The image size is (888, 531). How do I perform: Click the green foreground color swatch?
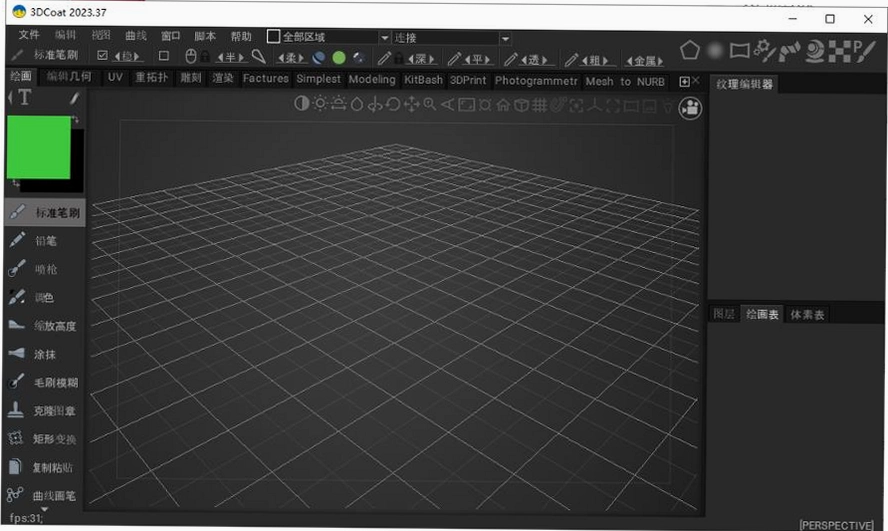click(39, 147)
